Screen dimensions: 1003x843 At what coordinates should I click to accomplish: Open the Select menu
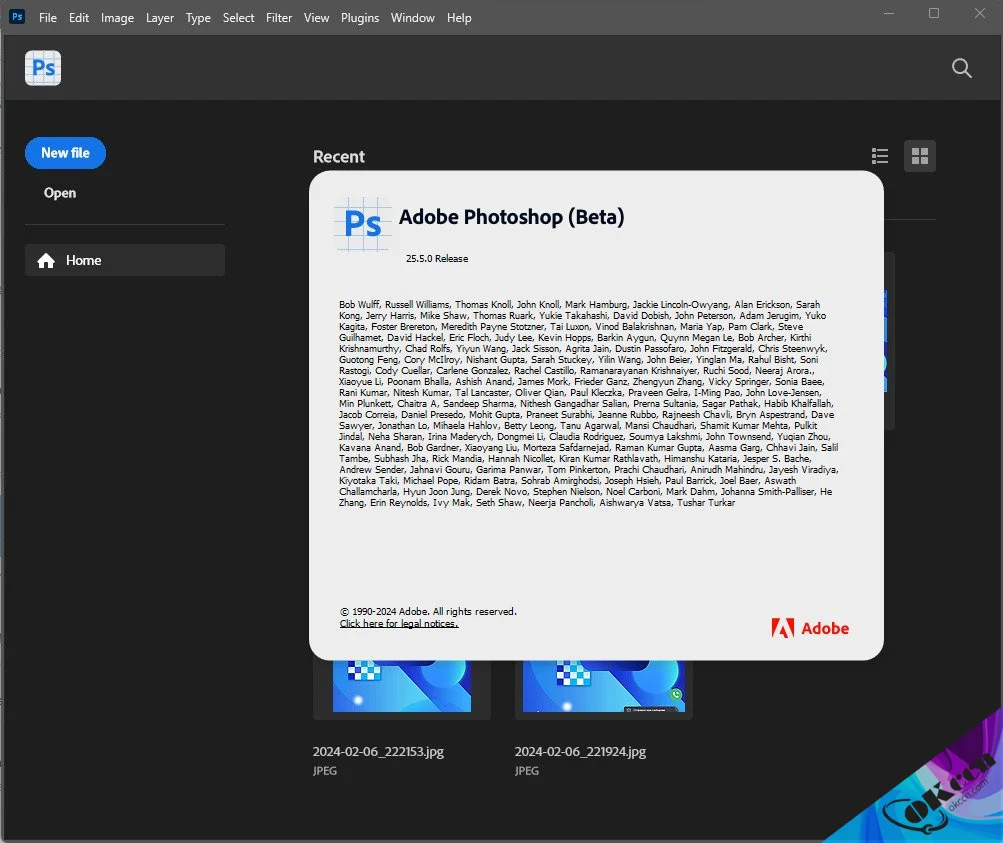tap(238, 18)
